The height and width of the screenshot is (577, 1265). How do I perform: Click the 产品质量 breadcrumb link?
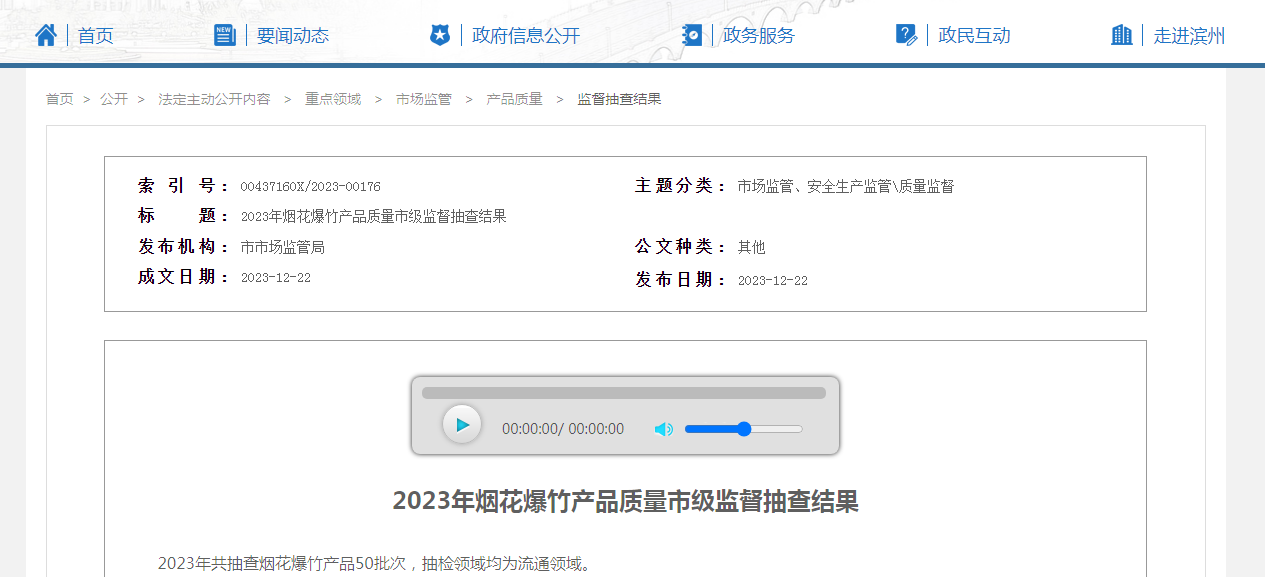coord(514,99)
